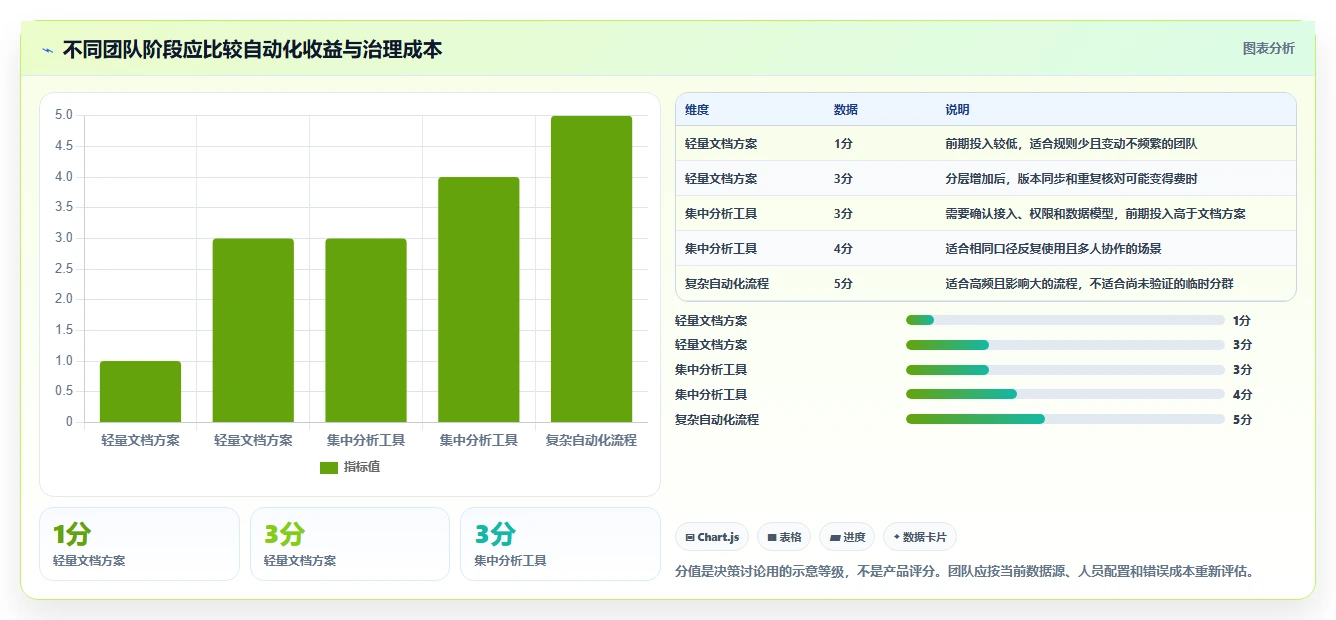Select the 表格 chip
1336x620 pixels.
(784, 537)
